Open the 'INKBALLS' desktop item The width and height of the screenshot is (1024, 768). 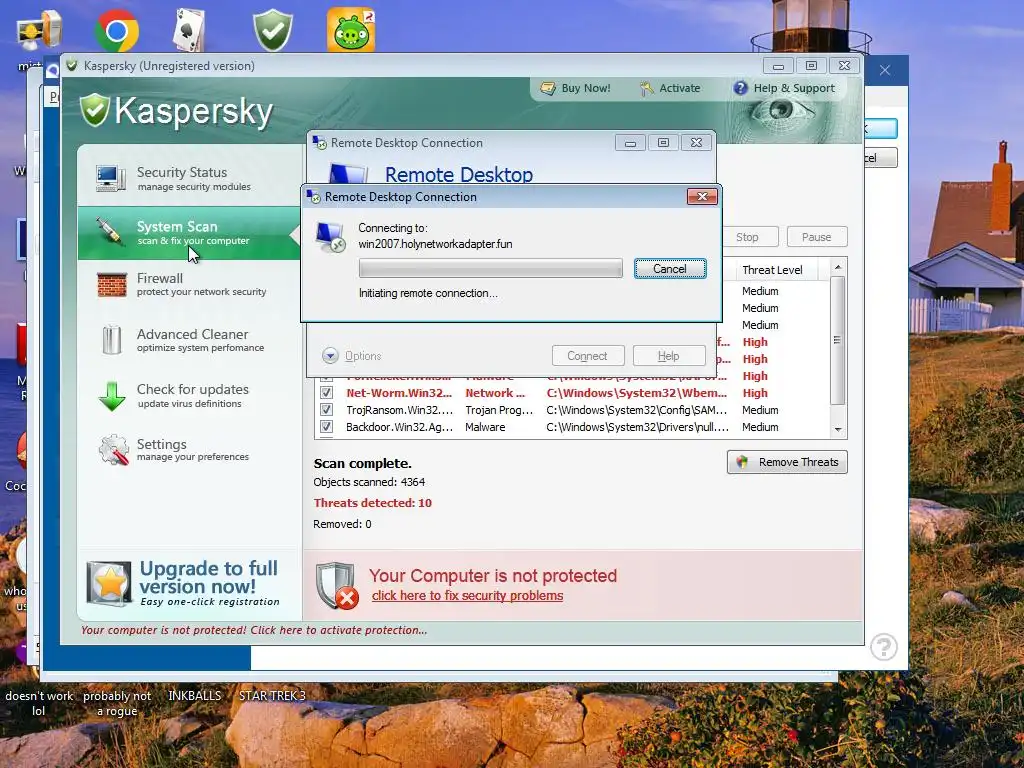(195, 696)
